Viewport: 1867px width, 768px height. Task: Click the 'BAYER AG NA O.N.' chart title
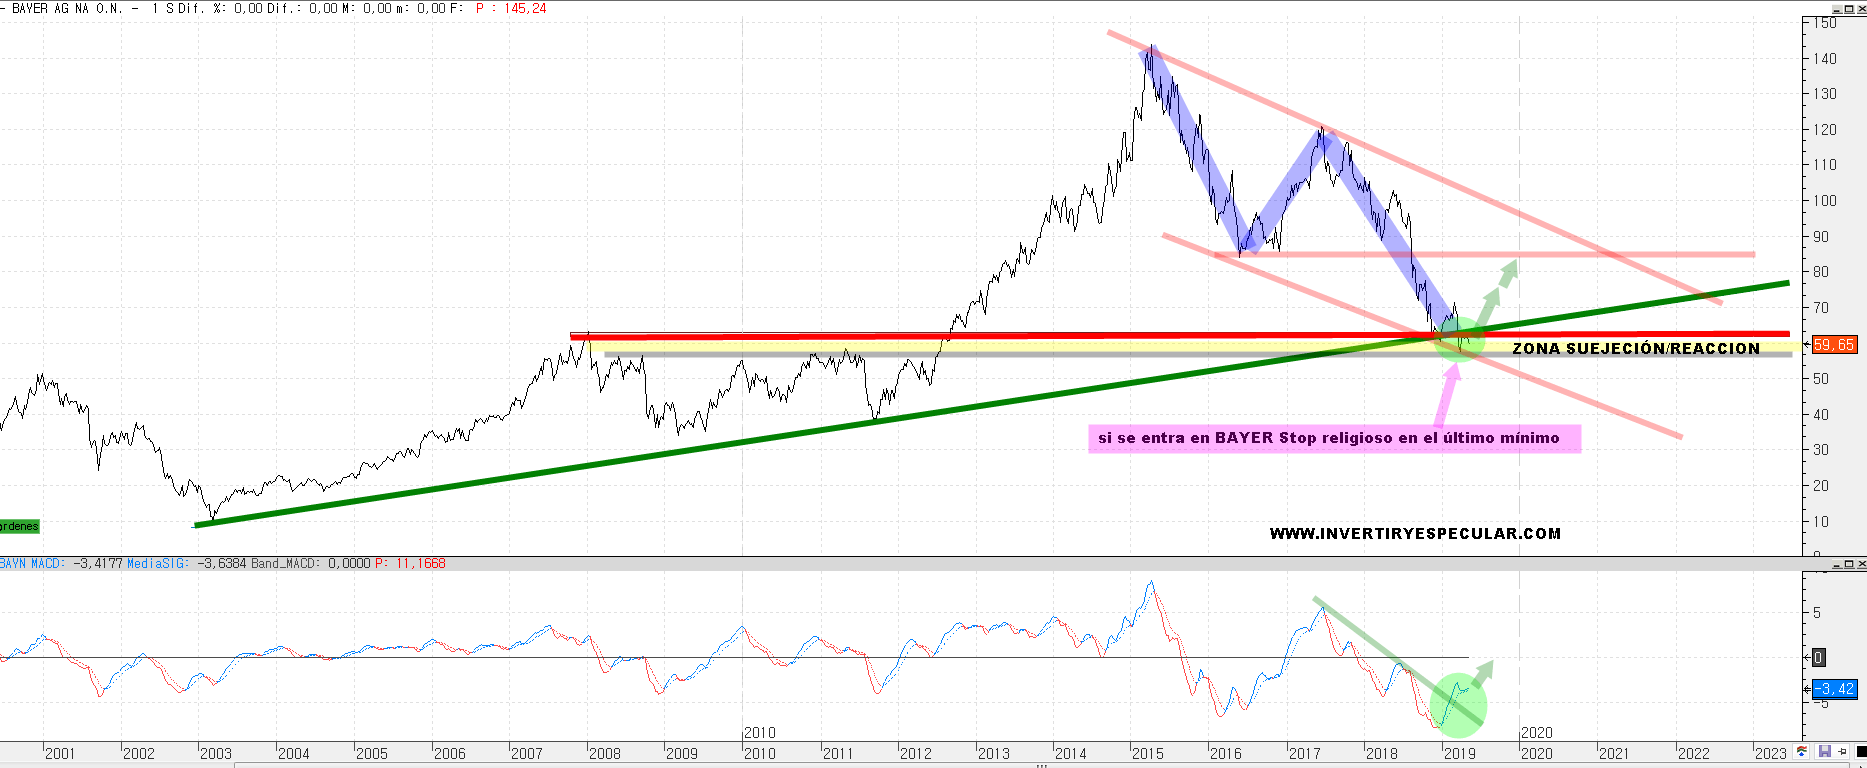66,8
